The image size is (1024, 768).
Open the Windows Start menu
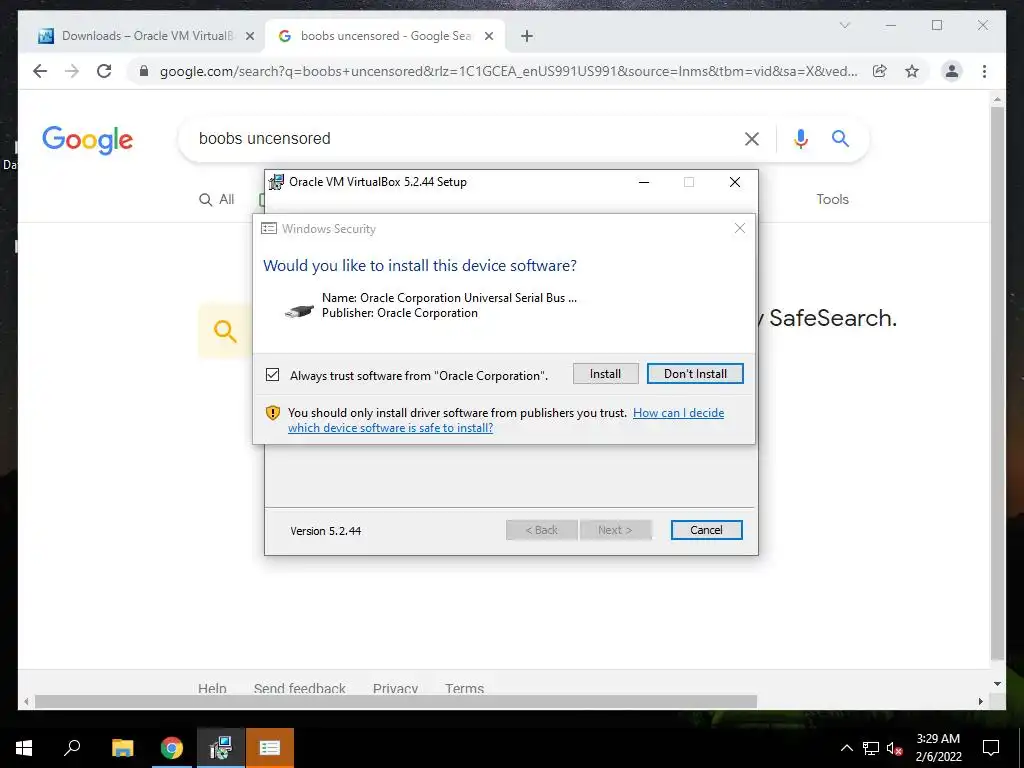coord(24,748)
